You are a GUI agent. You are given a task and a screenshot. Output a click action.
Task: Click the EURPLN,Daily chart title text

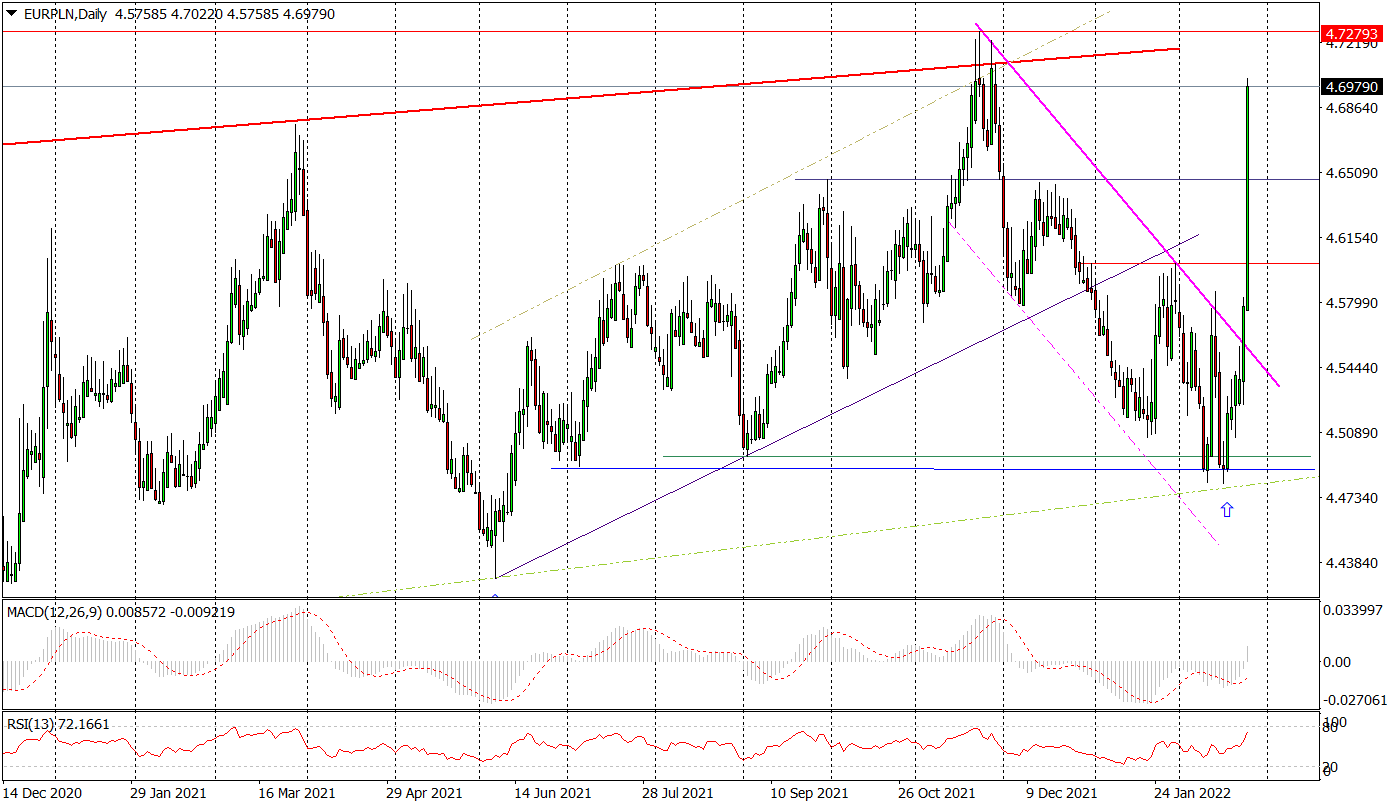[66, 12]
